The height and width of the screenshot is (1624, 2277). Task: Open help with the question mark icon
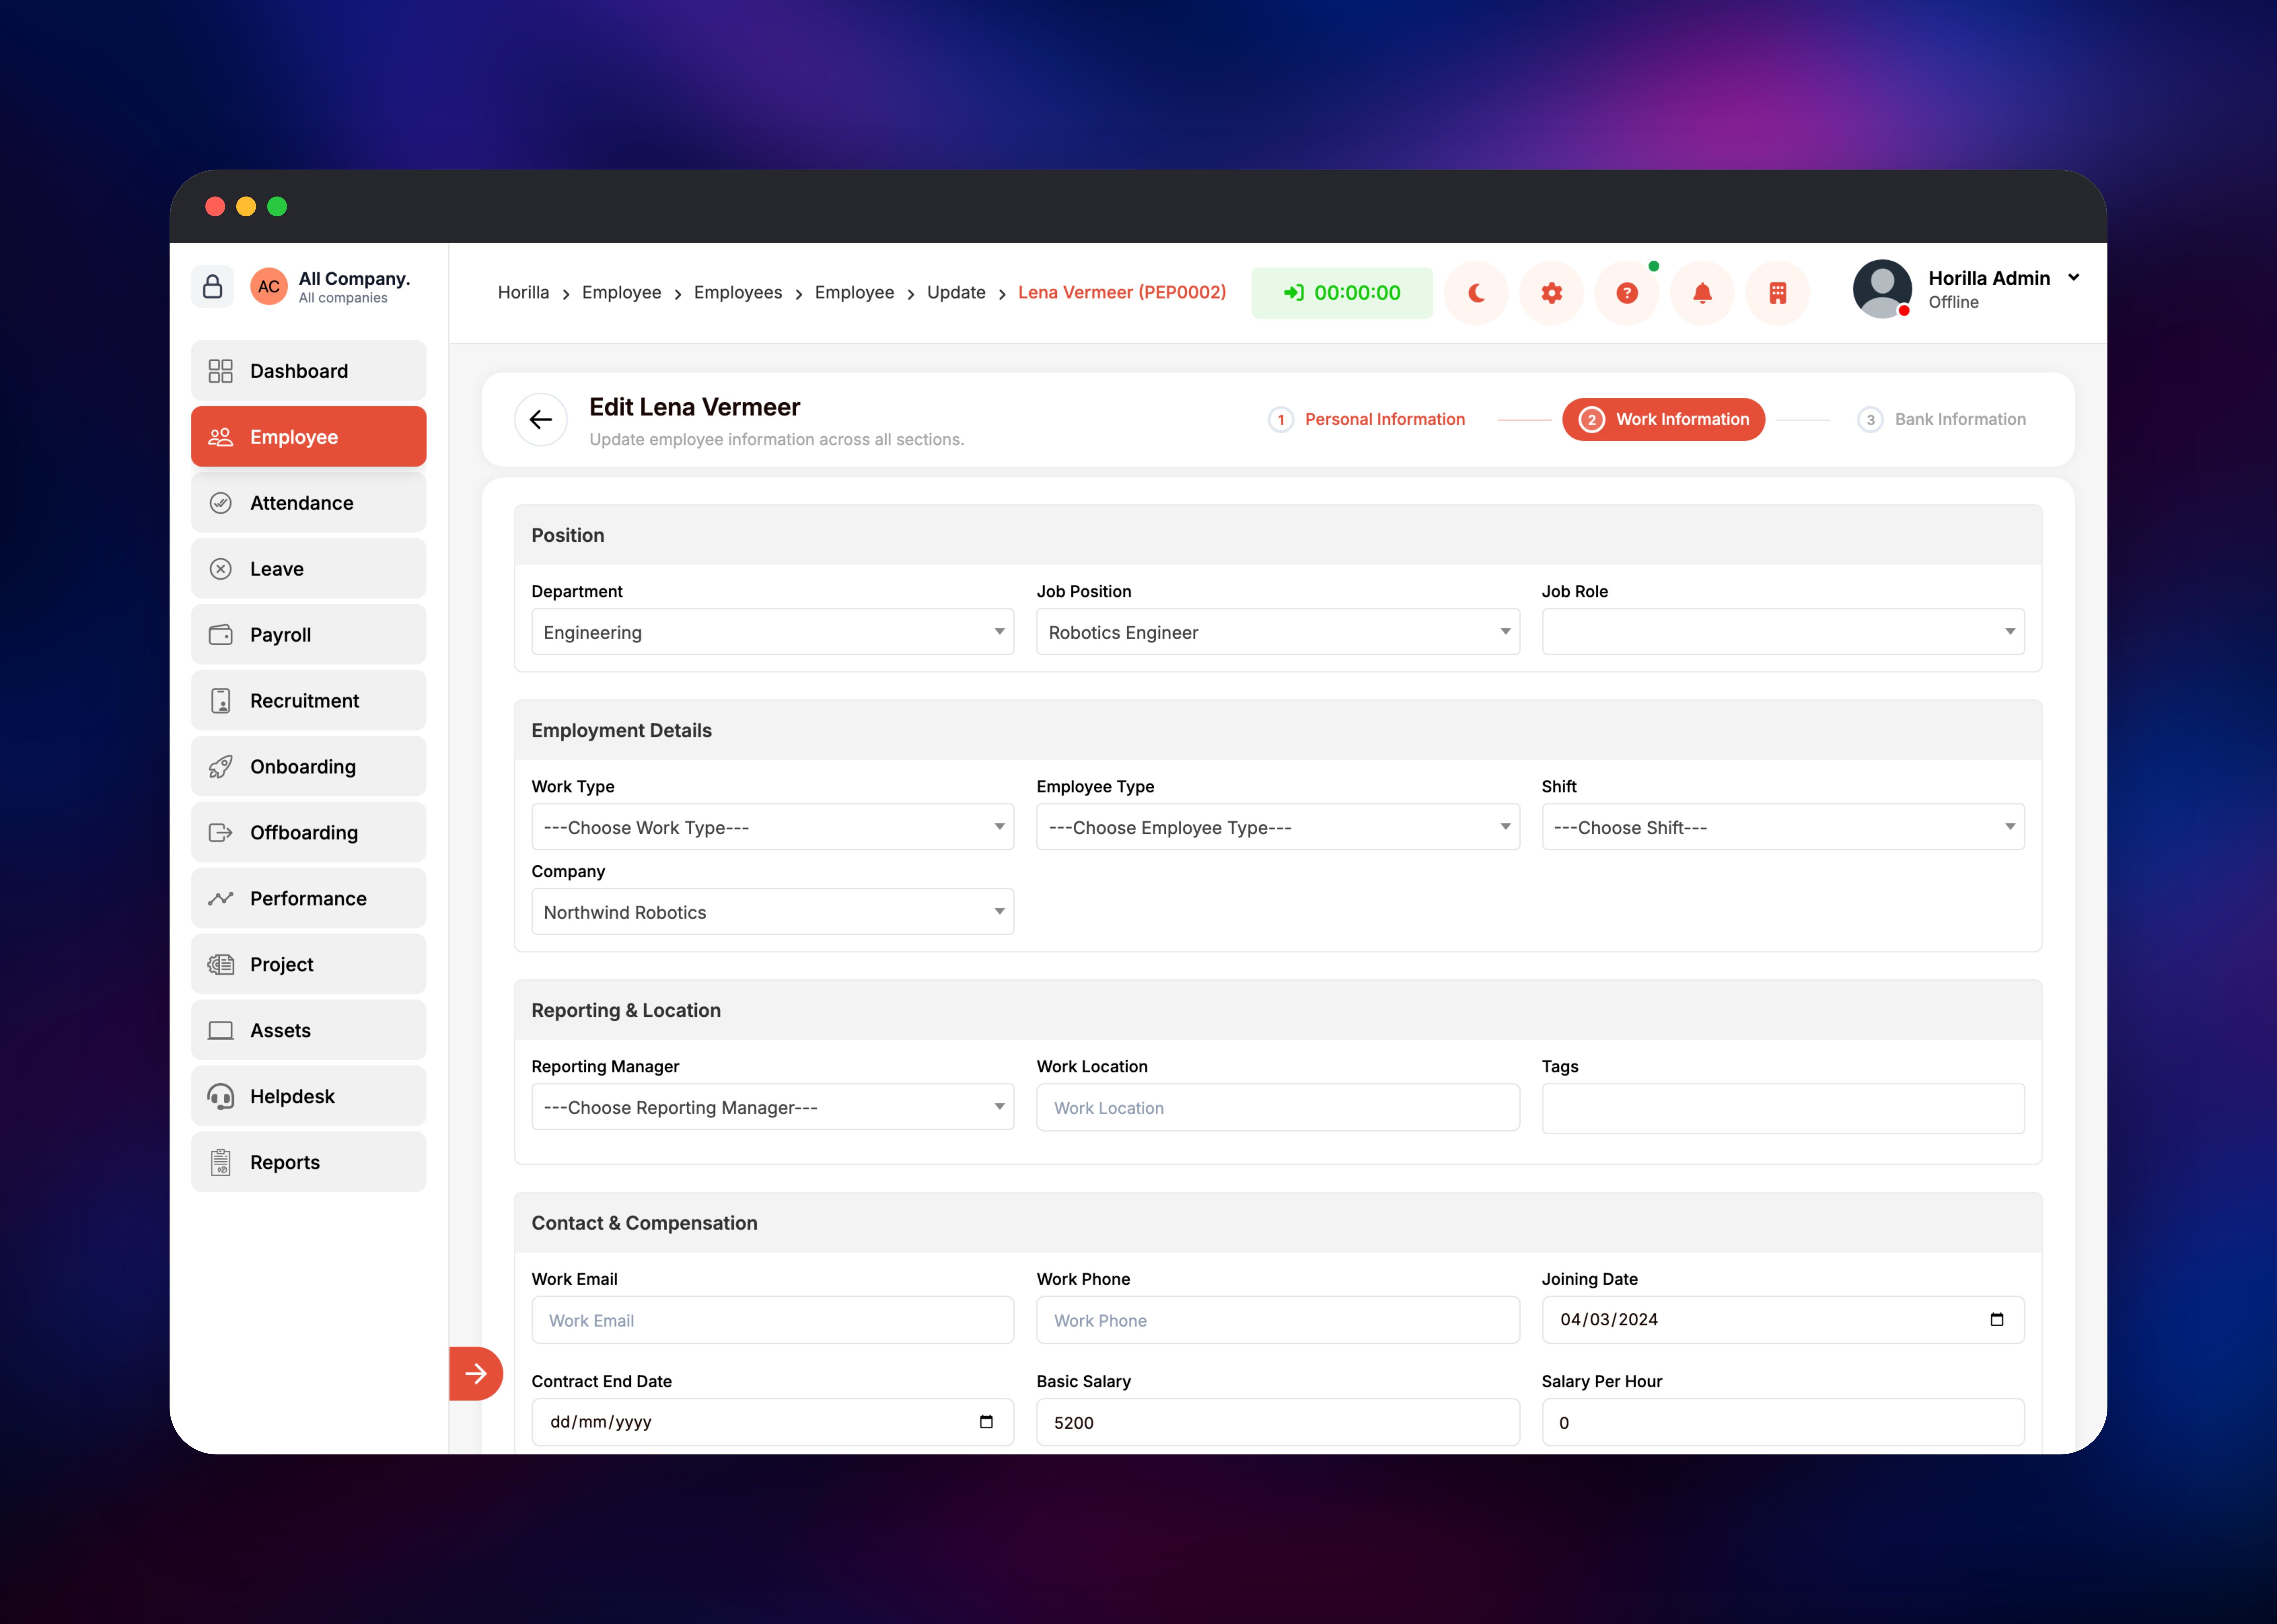click(1627, 293)
